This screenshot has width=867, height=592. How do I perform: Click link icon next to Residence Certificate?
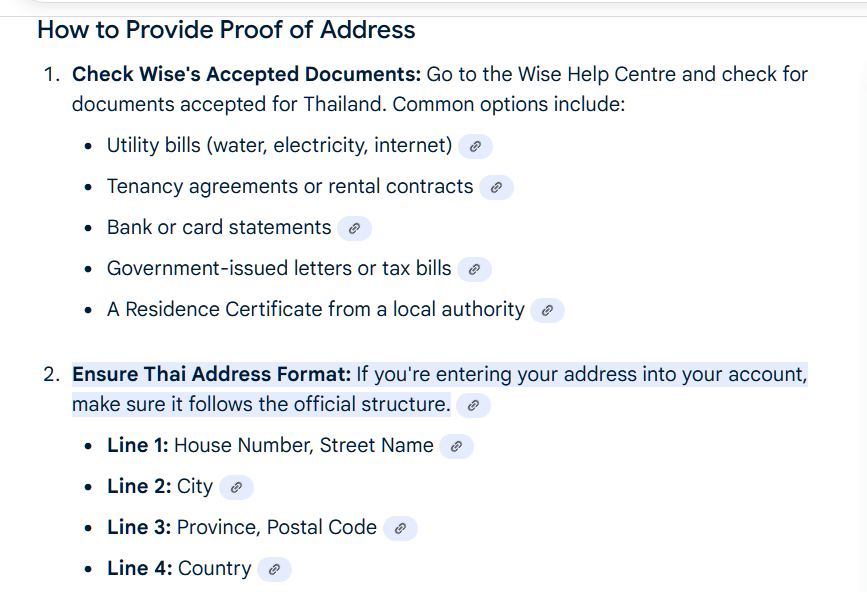point(547,310)
